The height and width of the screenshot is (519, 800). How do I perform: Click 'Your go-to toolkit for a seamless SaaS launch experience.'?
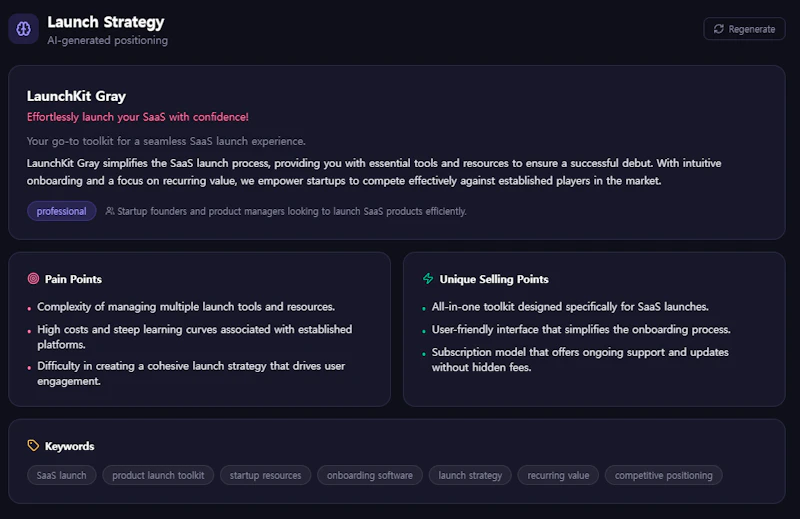pyautogui.click(x=166, y=141)
